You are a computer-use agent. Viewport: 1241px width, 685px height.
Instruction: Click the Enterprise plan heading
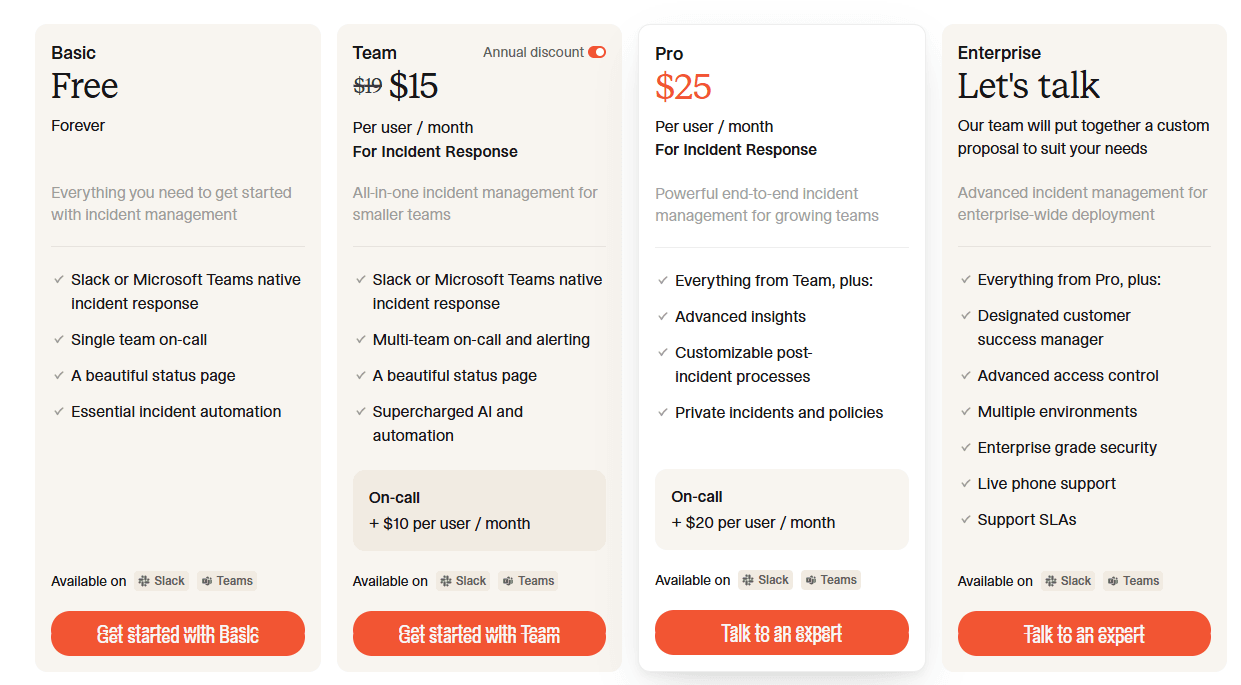999,53
